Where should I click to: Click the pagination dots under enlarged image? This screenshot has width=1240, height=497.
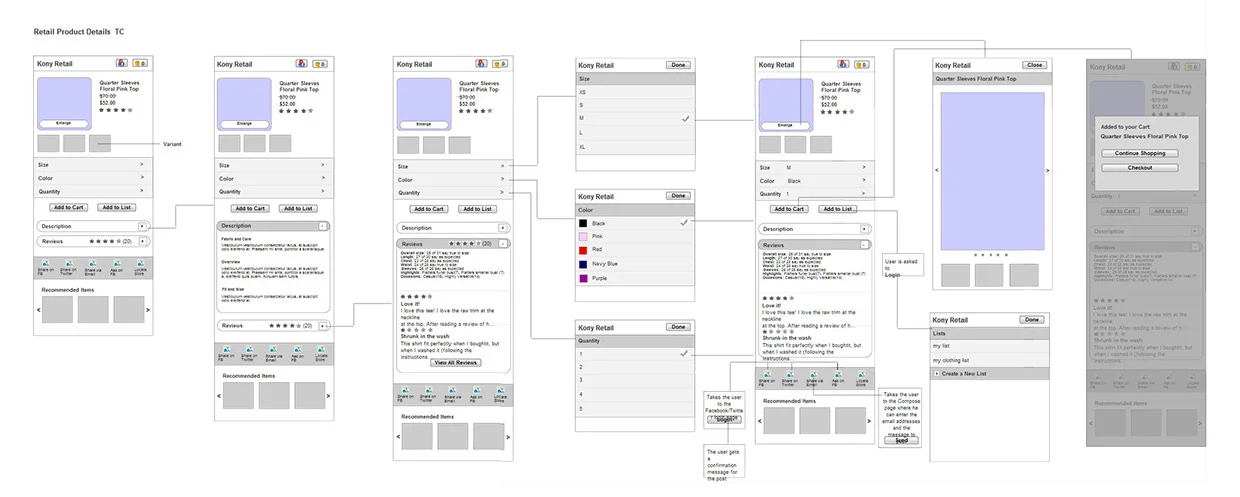coord(991,255)
